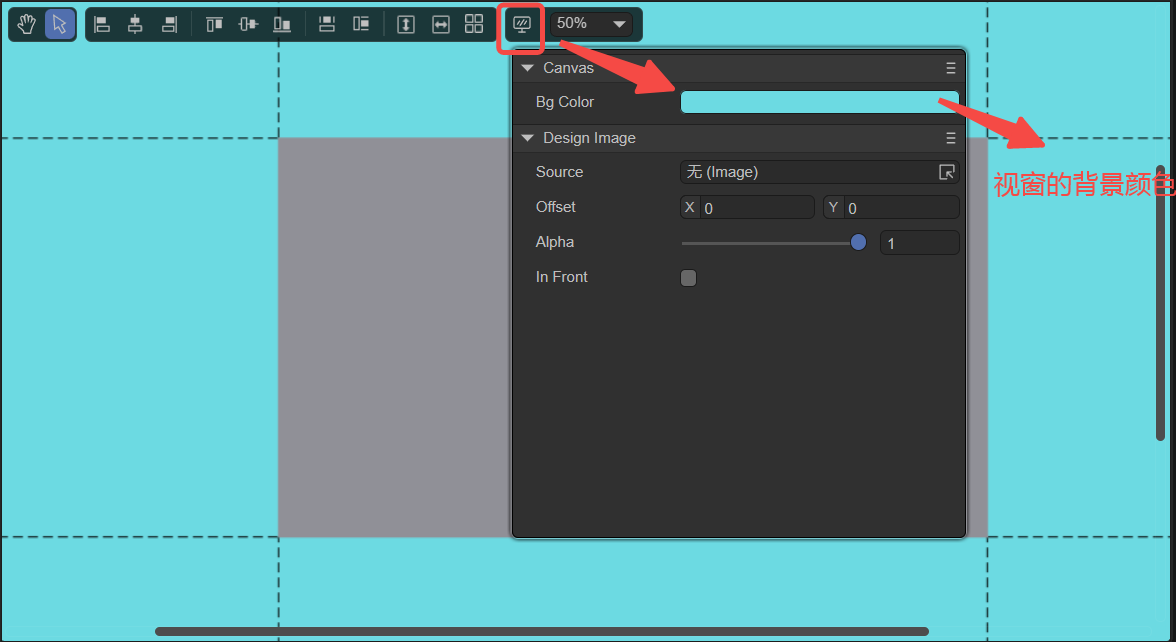Select the hand pan tool

click(27, 24)
